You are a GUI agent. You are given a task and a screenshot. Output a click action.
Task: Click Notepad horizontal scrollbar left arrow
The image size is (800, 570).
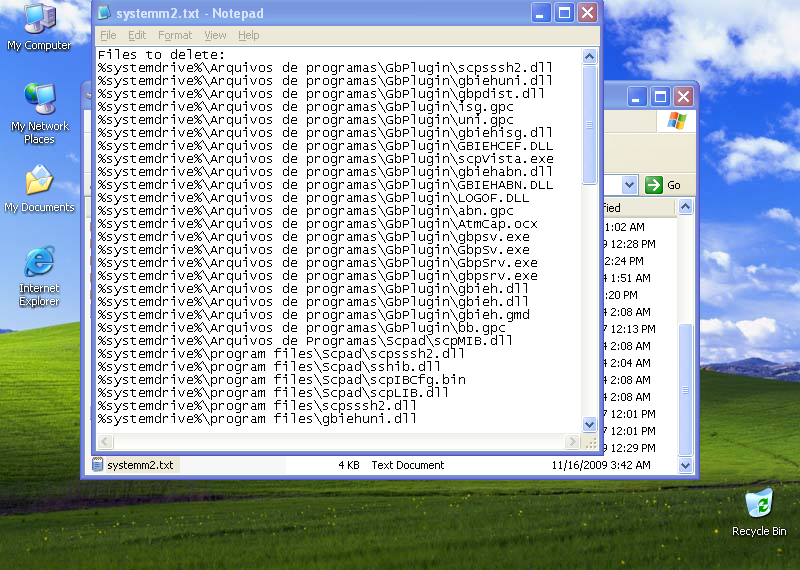coord(105,441)
